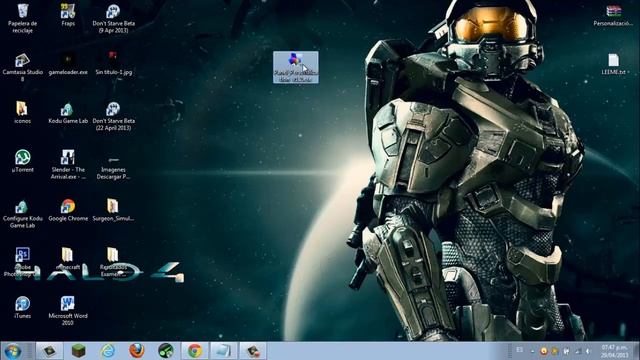
Task: Select the iTunes desktop shortcut
Action: click(x=22, y=307)
